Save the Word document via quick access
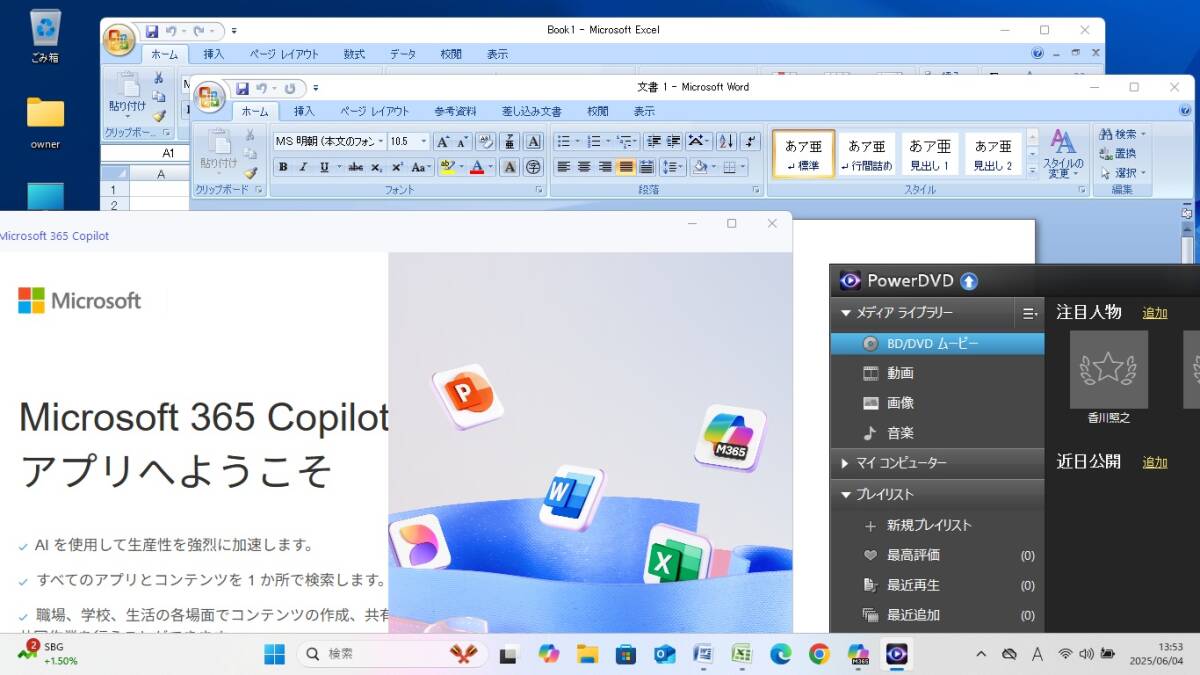 [x=241, y=88]
